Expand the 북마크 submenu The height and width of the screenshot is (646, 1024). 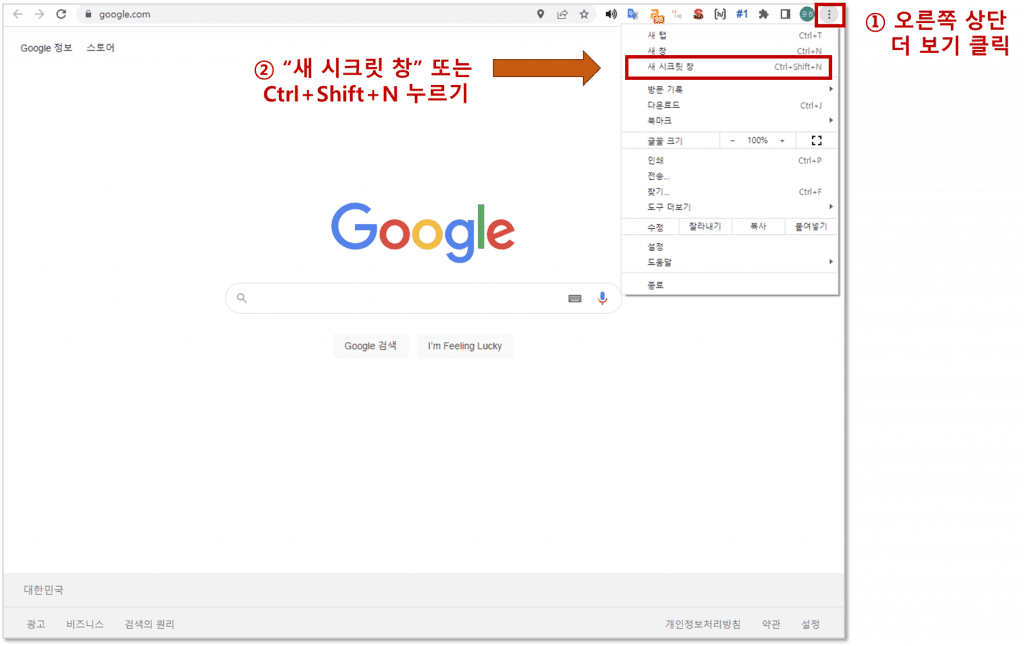click(x=730, y=121)
